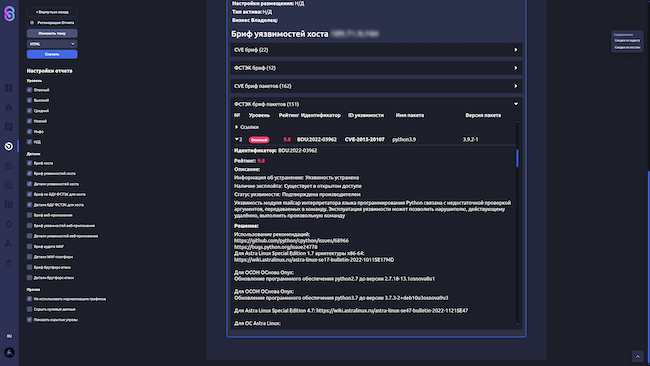
Task: Open the astra-linux-se17-bulletin wiki link
Action: 314,260
